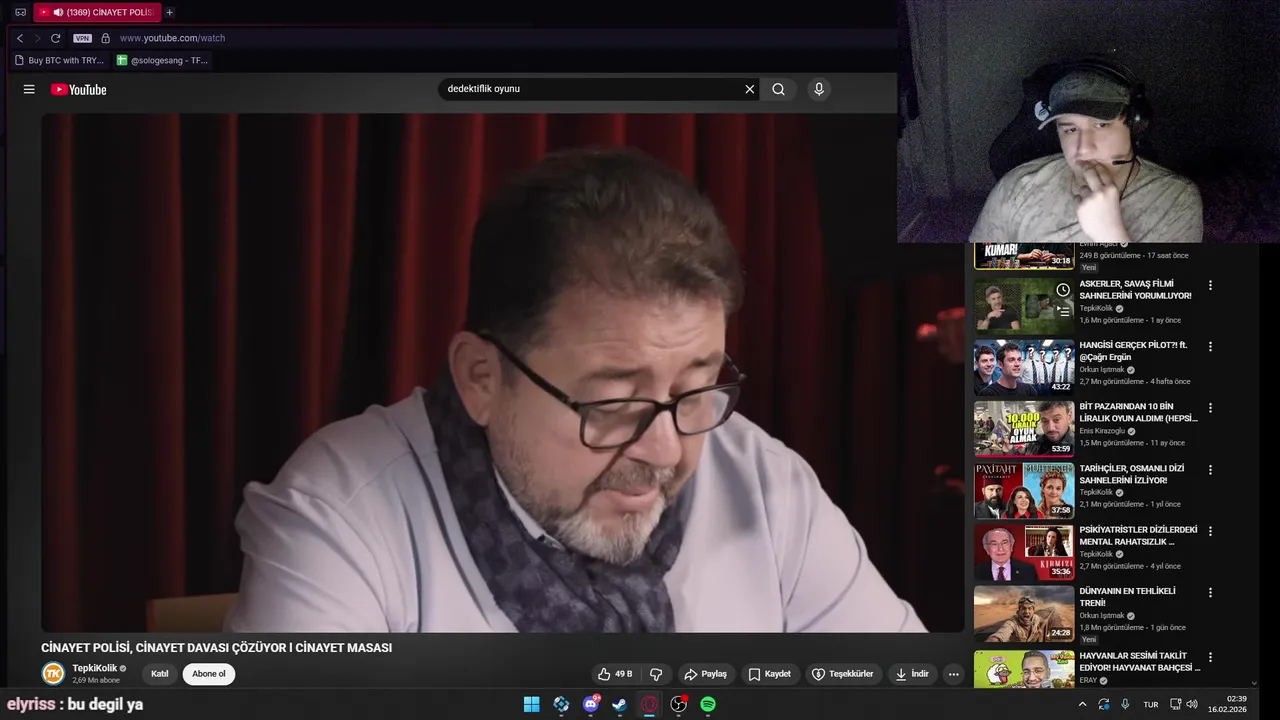The height and width of the screenshot is (720, 1280).
Task: Click the main video player
Action: (502, 372)
